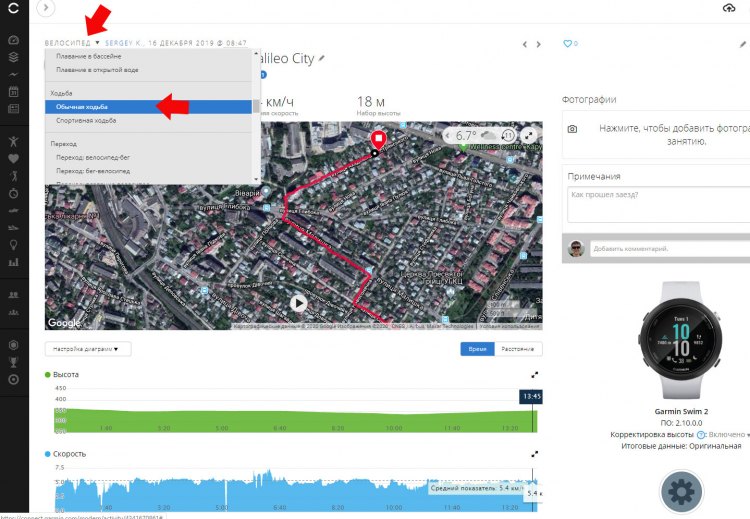Switch charts to Время
Viewport: 750px width, 519px height.
tap(477, 349)
